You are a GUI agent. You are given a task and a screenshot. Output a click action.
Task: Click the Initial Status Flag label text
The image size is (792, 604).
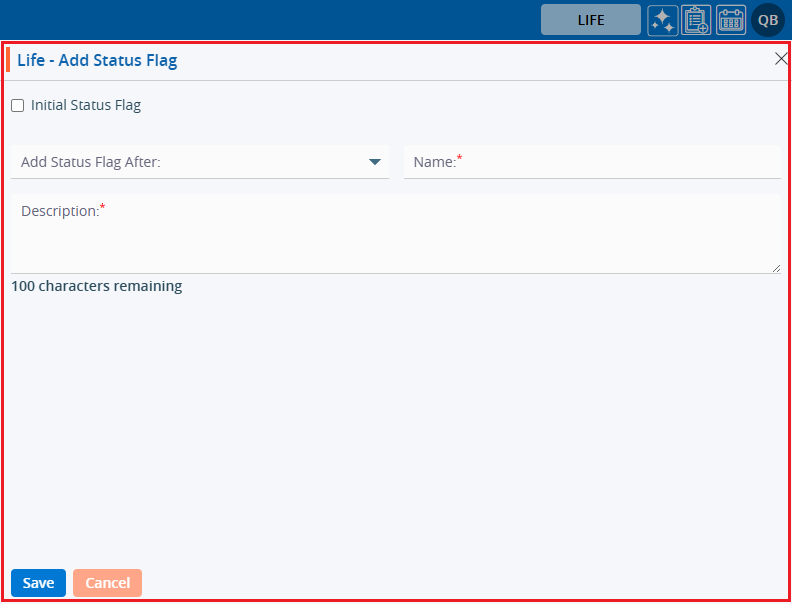[x=86, y=105]
